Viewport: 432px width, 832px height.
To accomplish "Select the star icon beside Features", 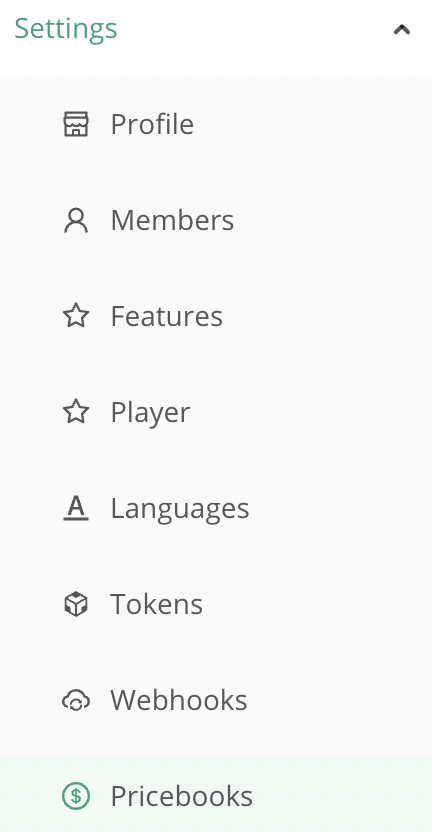I will coord(76,316).
